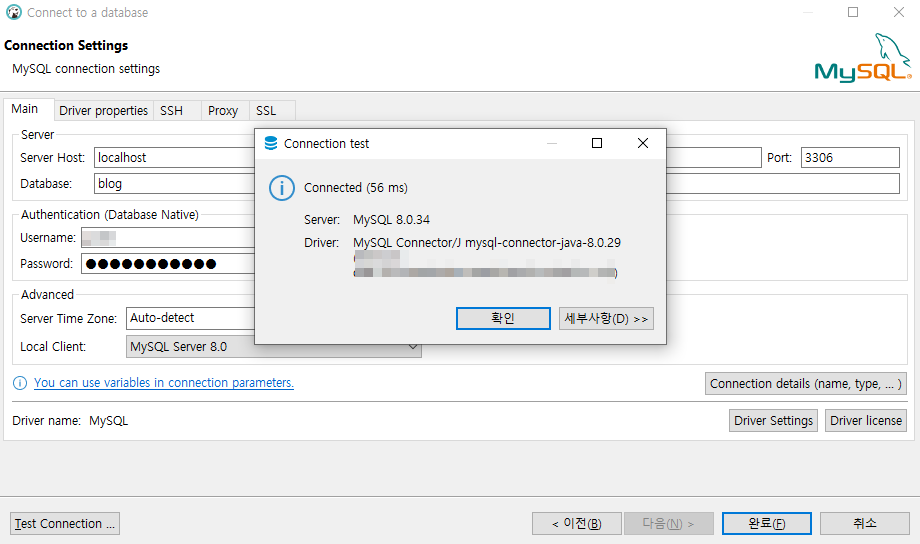Open the Proxy tab

tap(223, 110)
